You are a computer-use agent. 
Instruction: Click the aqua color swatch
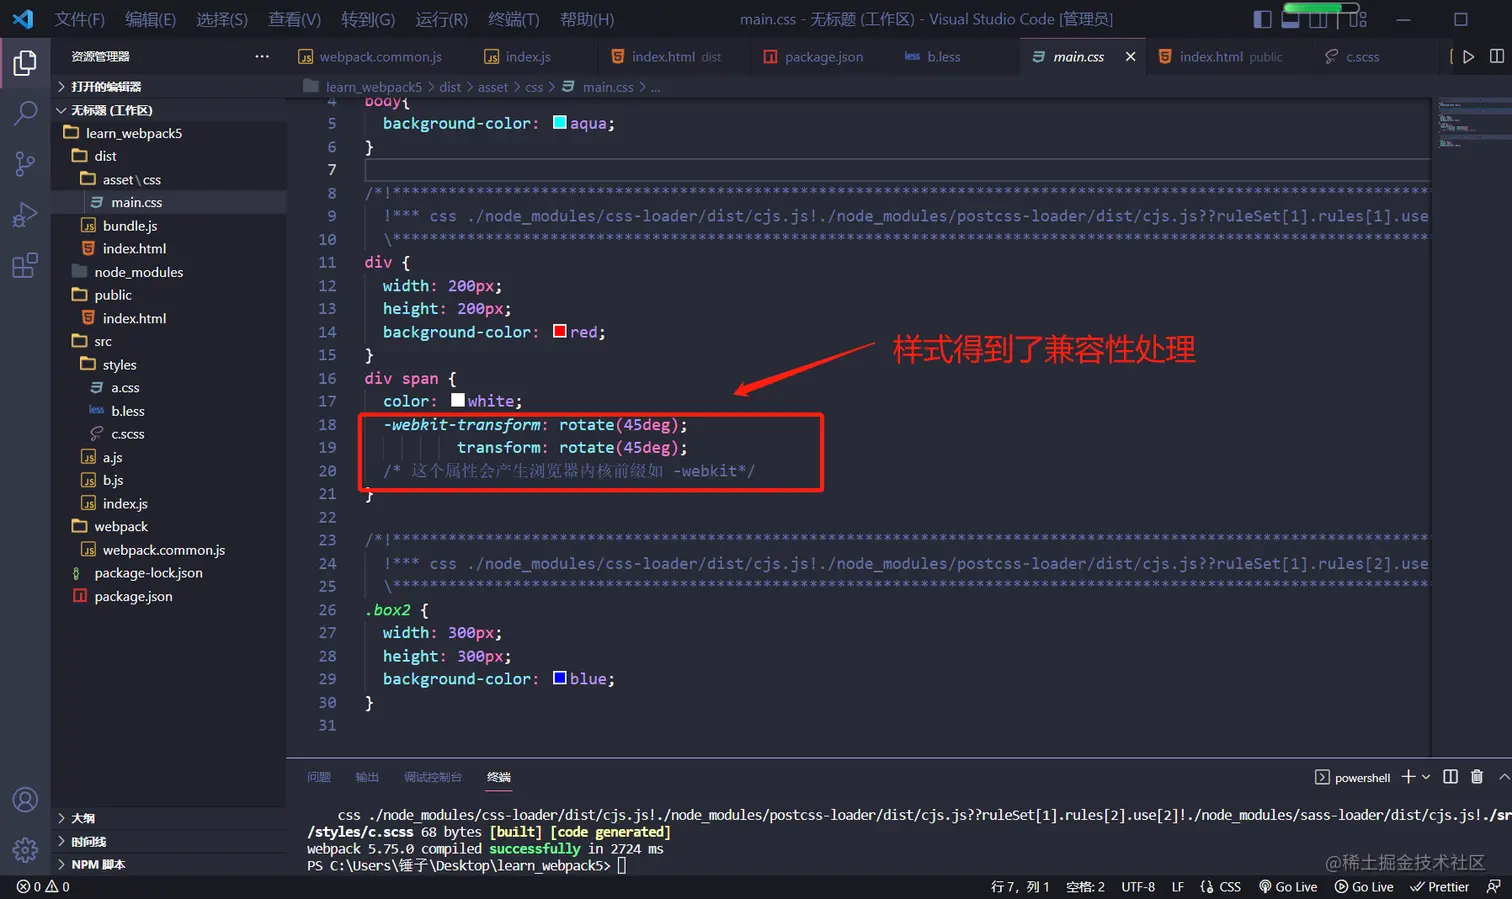(560, 122)
